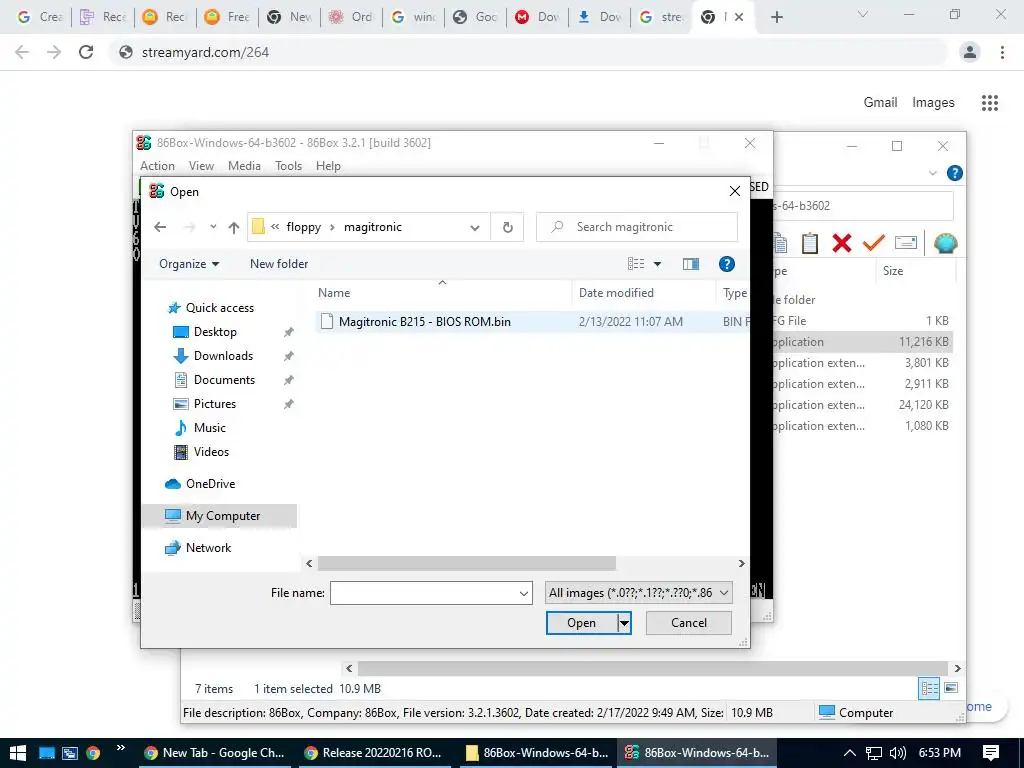Open taskbar Release 20220216 ROM Chrome window

(375, 753)
